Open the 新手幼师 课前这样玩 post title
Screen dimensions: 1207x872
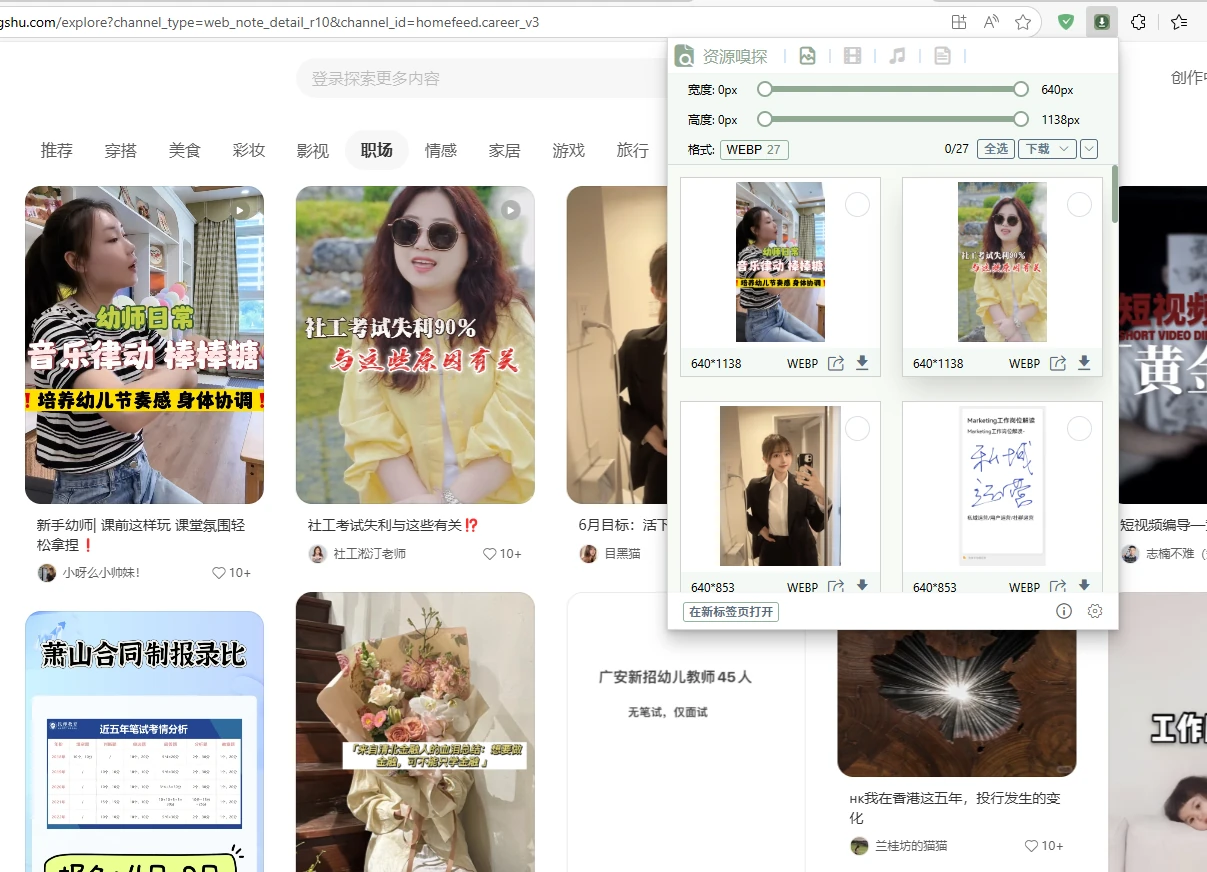[141, 535]
